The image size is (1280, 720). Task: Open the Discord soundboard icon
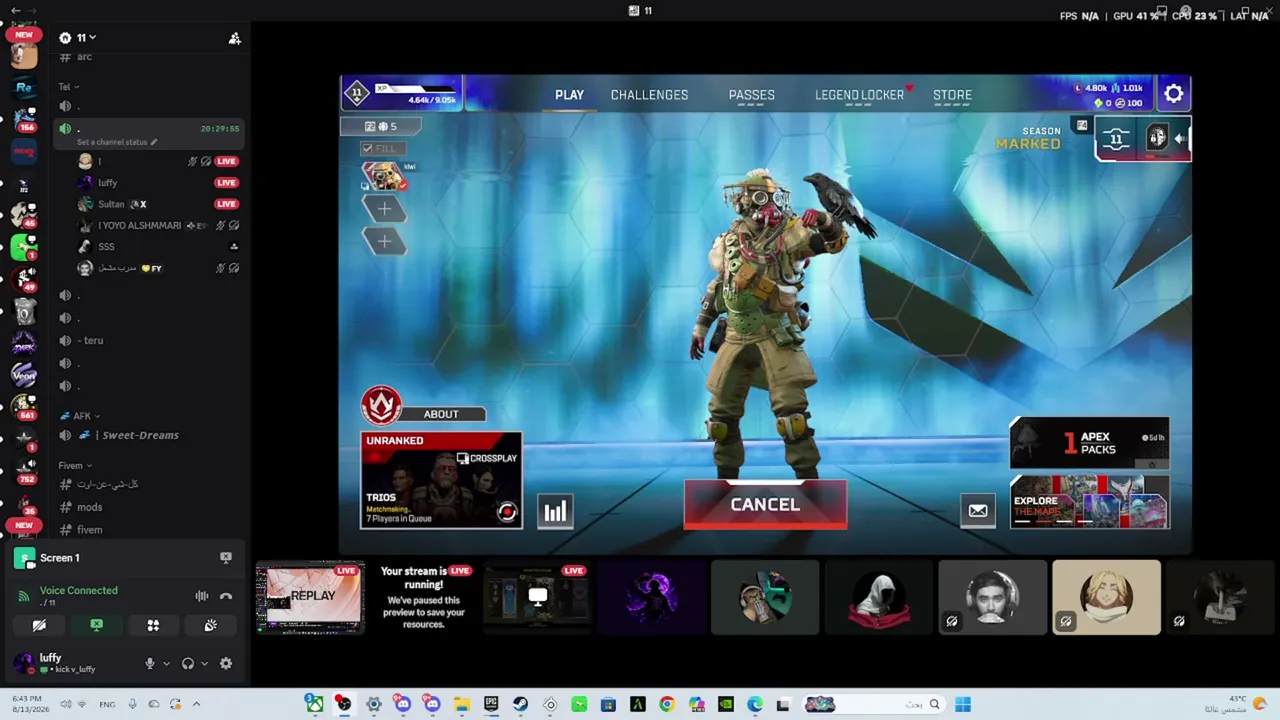click(210, 625)
